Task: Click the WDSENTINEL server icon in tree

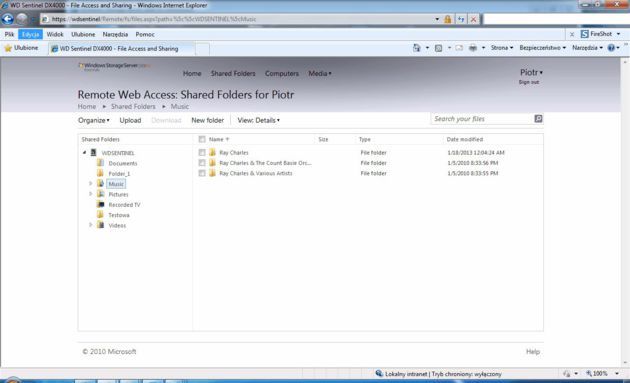Action: [94, 153]
